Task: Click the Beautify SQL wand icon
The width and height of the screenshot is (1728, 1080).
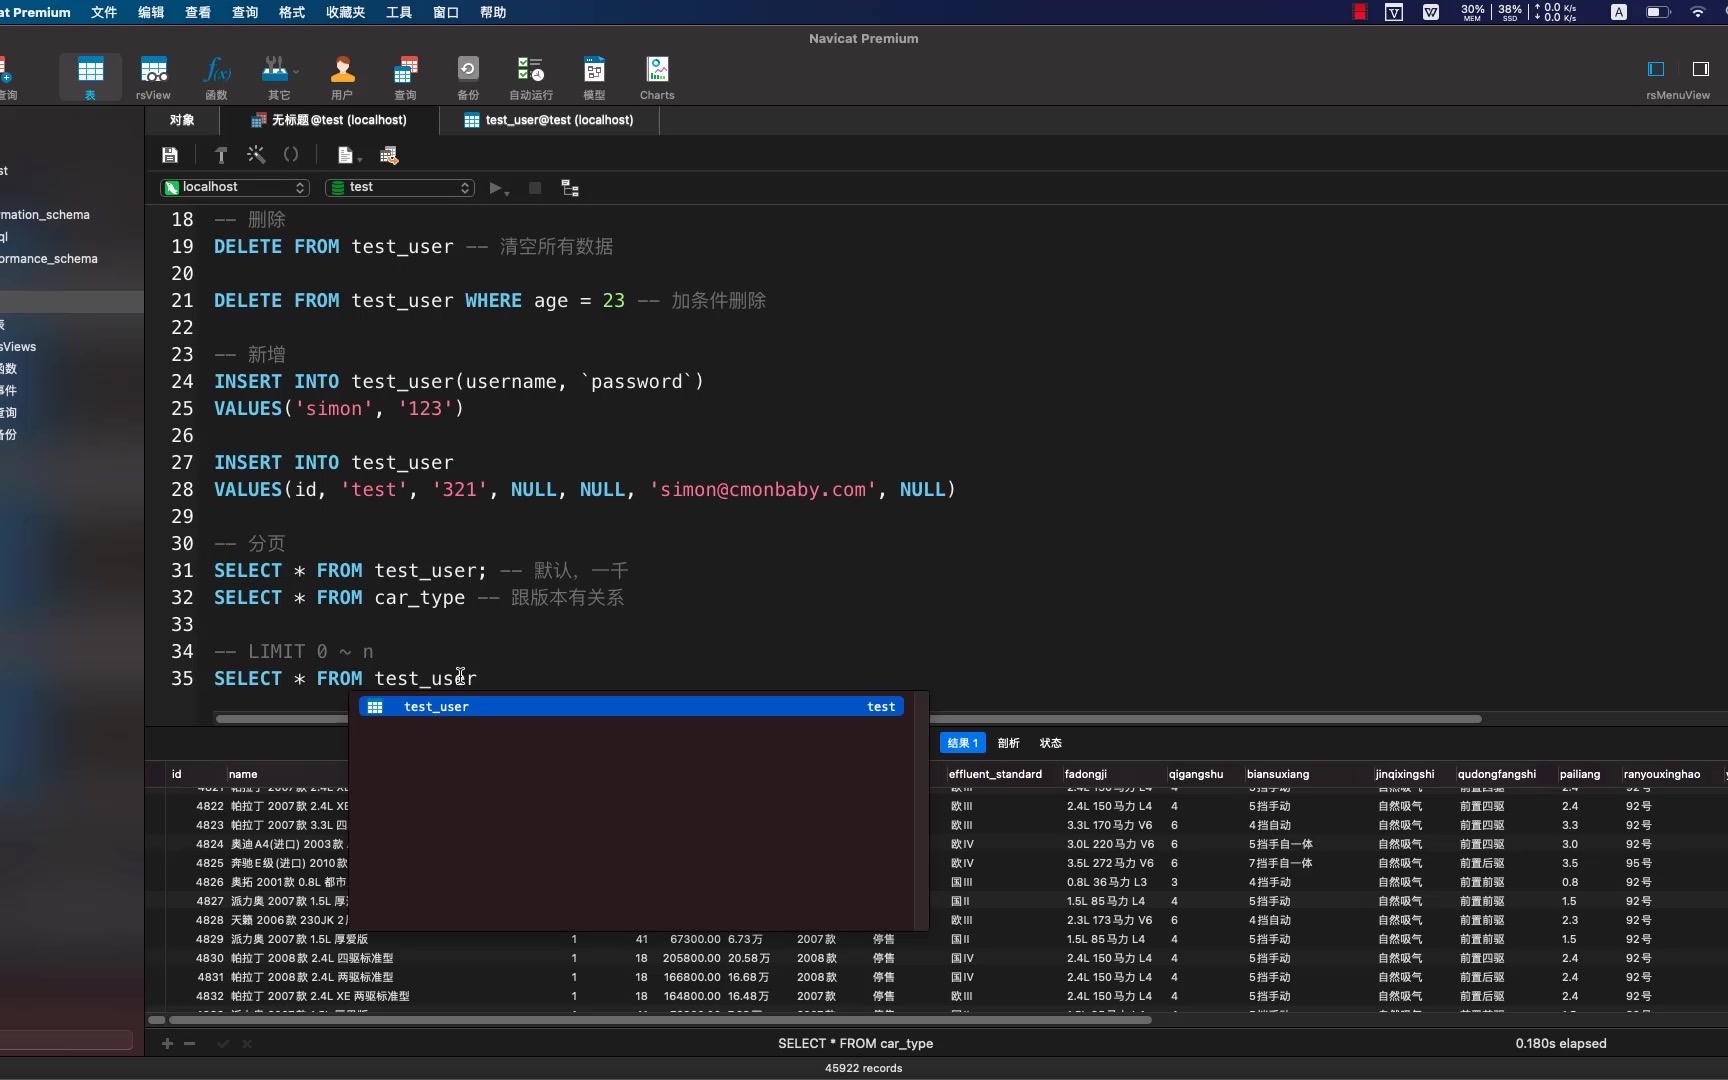Action: pos(256,155)
